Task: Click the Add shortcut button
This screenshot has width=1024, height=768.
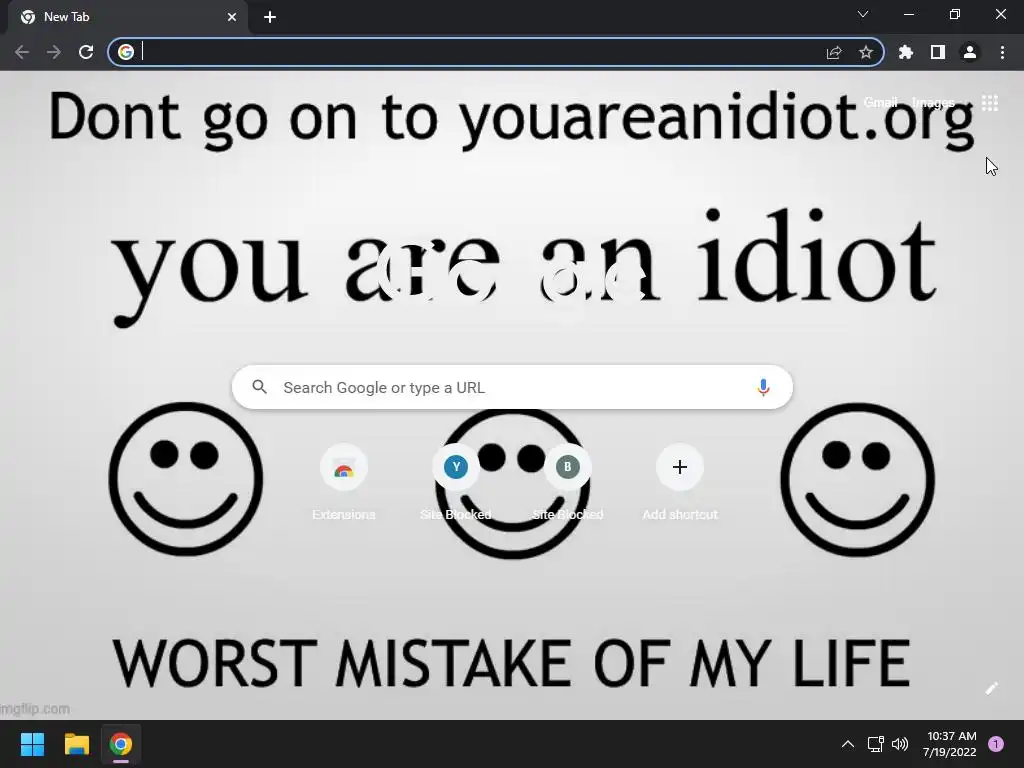Action: (x=680, y=482)
